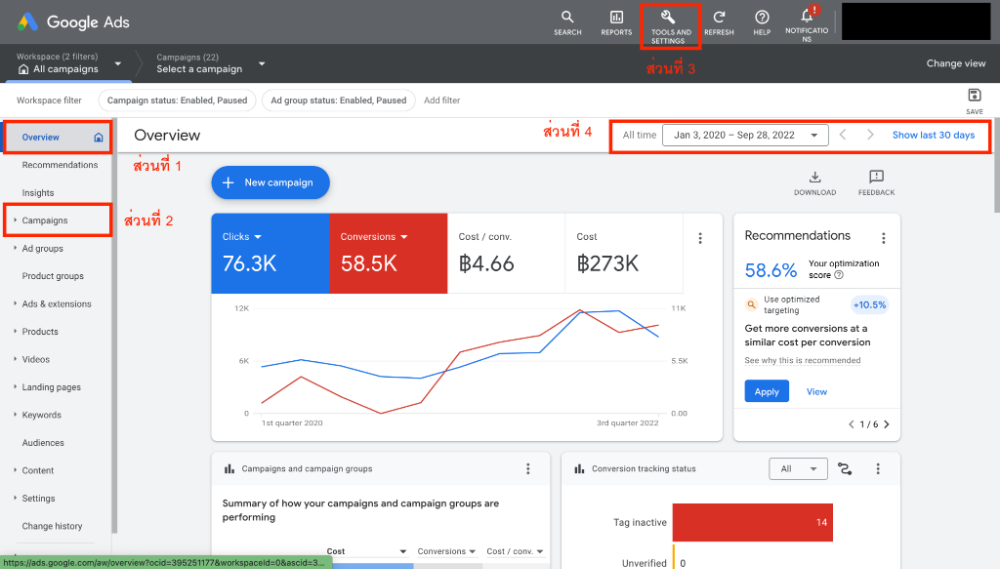Image resolution: width=1000 pixels, height=569 pixels.
Task: Click the +10.5% score uplift badge
Action: click(x=870, y=305)
